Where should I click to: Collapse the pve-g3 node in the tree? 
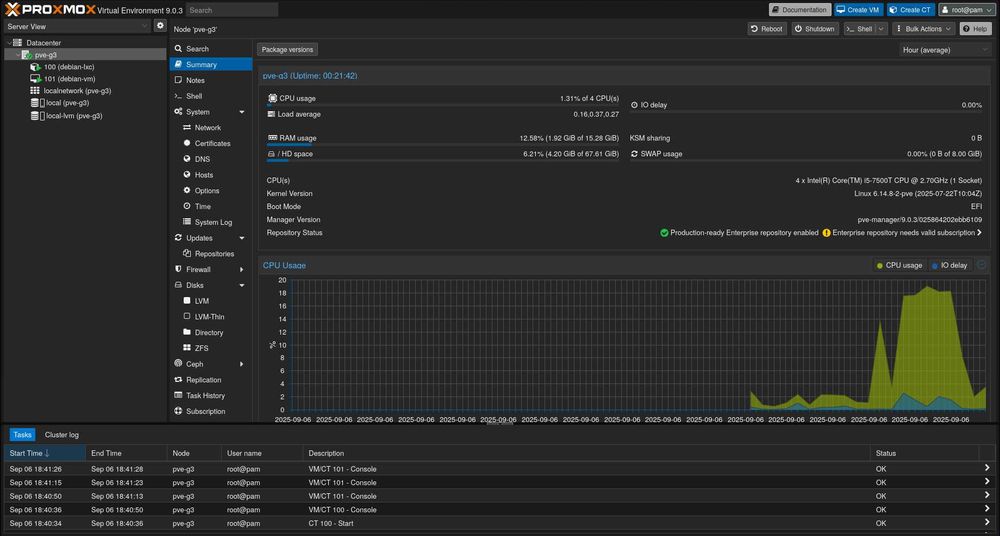coord(18,55)
